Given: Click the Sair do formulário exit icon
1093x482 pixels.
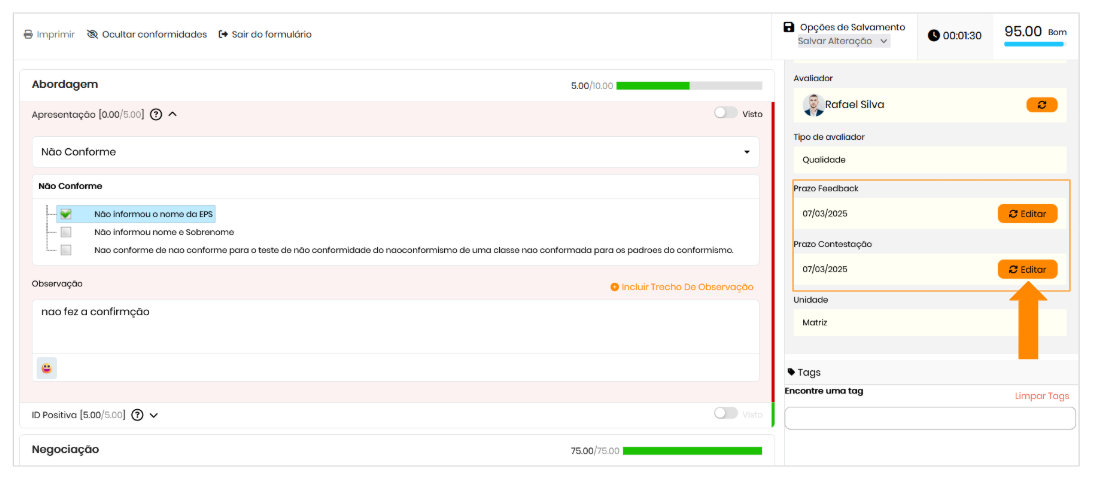Looking at the screenshot, I should (223, 34).
